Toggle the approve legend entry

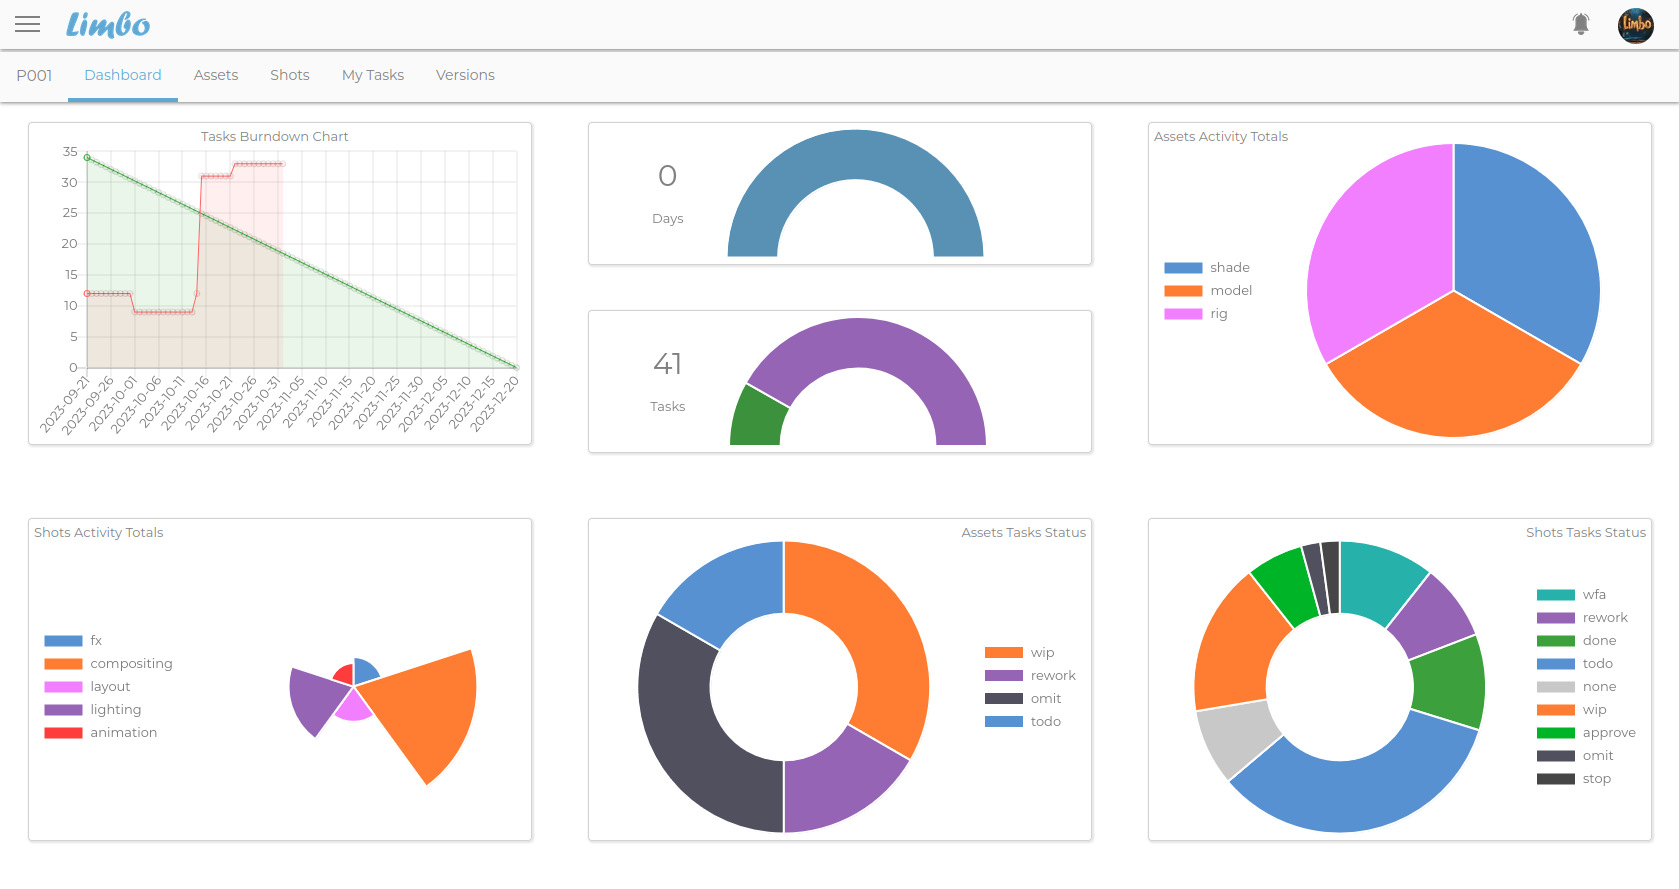coord(1587,733)
